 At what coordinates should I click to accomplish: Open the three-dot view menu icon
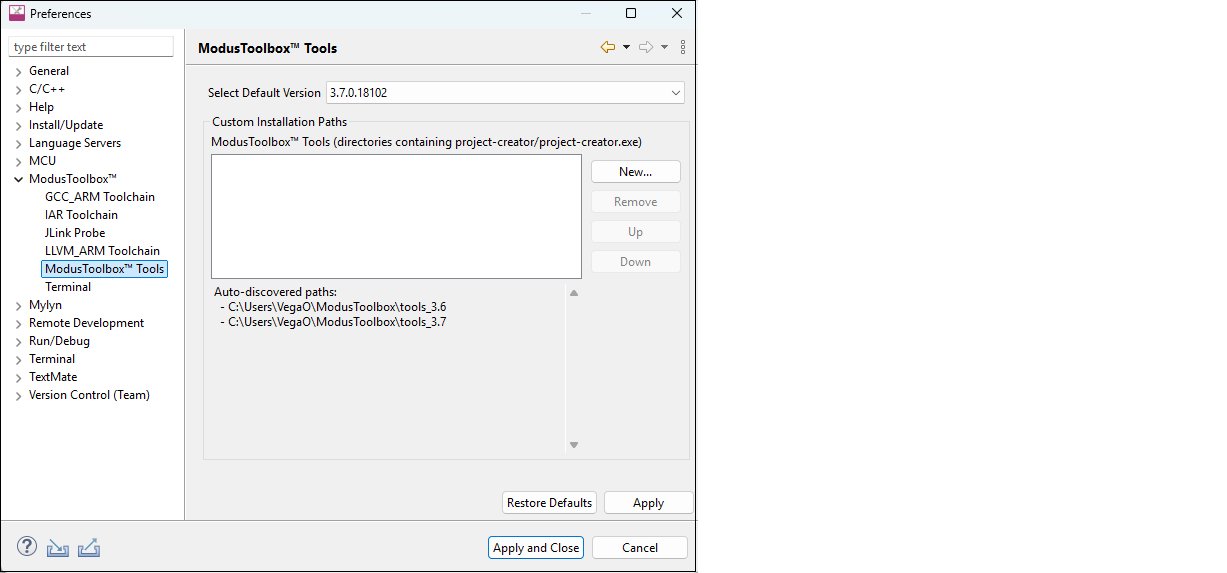coord(683,47)
